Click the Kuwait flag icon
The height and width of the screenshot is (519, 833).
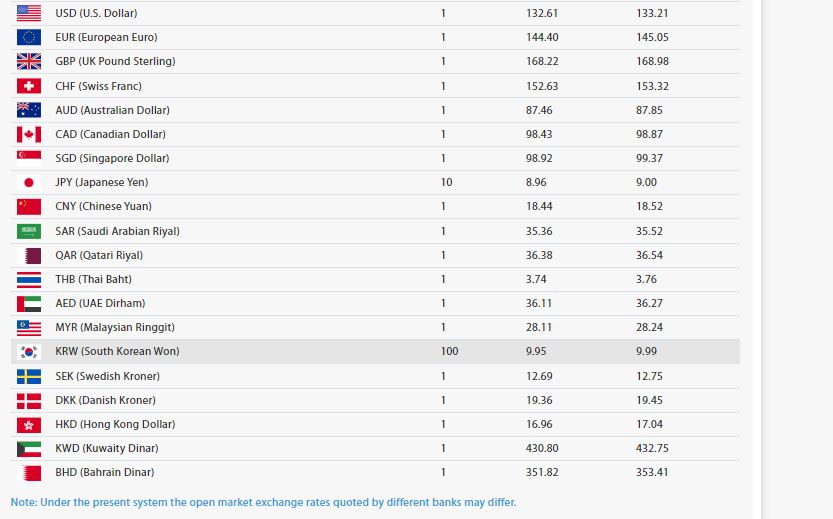point(29,448)
